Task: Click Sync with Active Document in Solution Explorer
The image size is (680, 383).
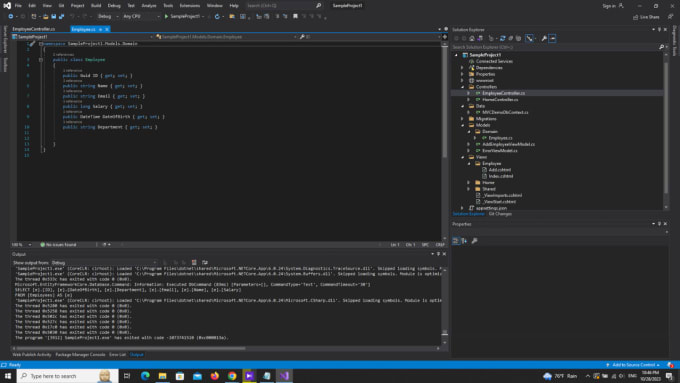Action: [502, 39]
